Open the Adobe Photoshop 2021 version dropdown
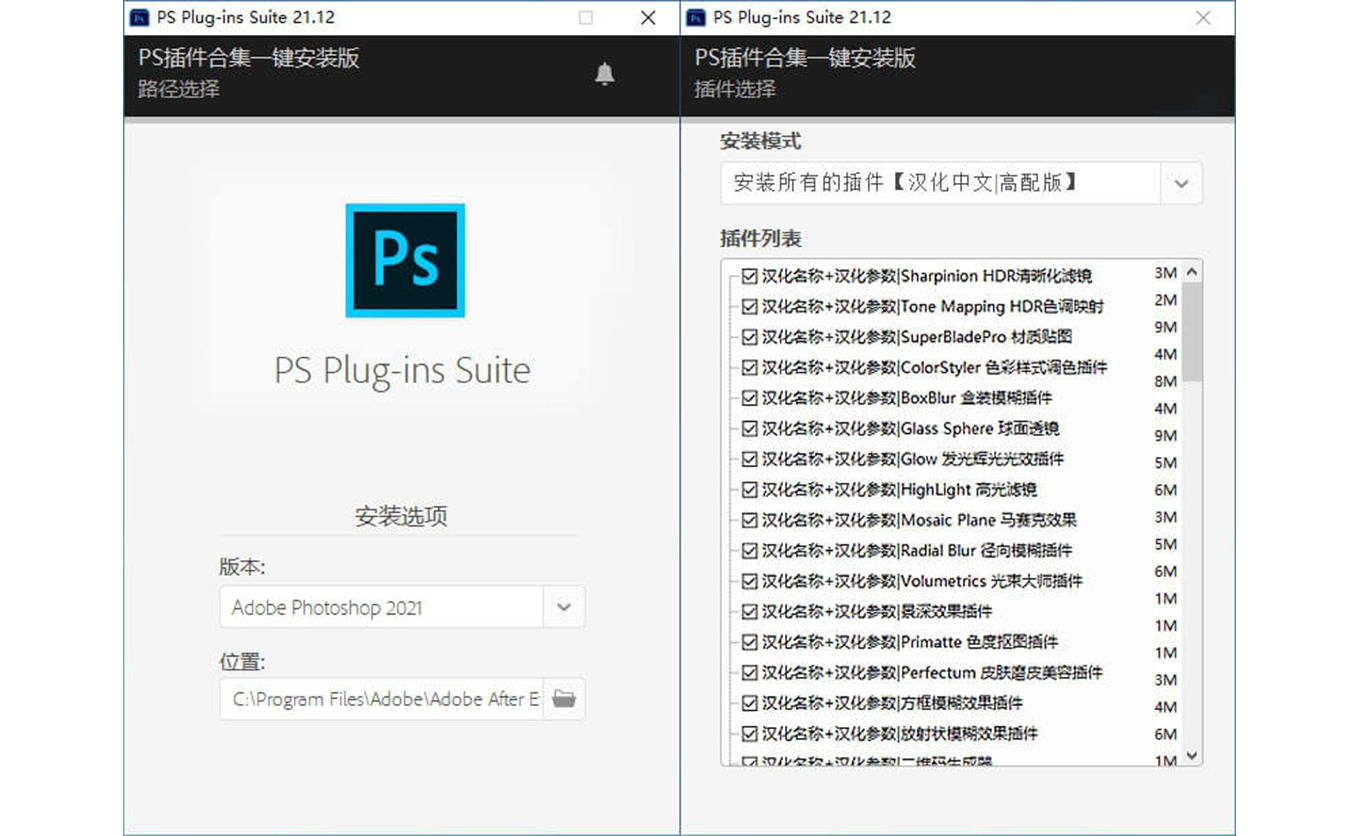The width and height of the screenshot is (1360, 836). 402,607
